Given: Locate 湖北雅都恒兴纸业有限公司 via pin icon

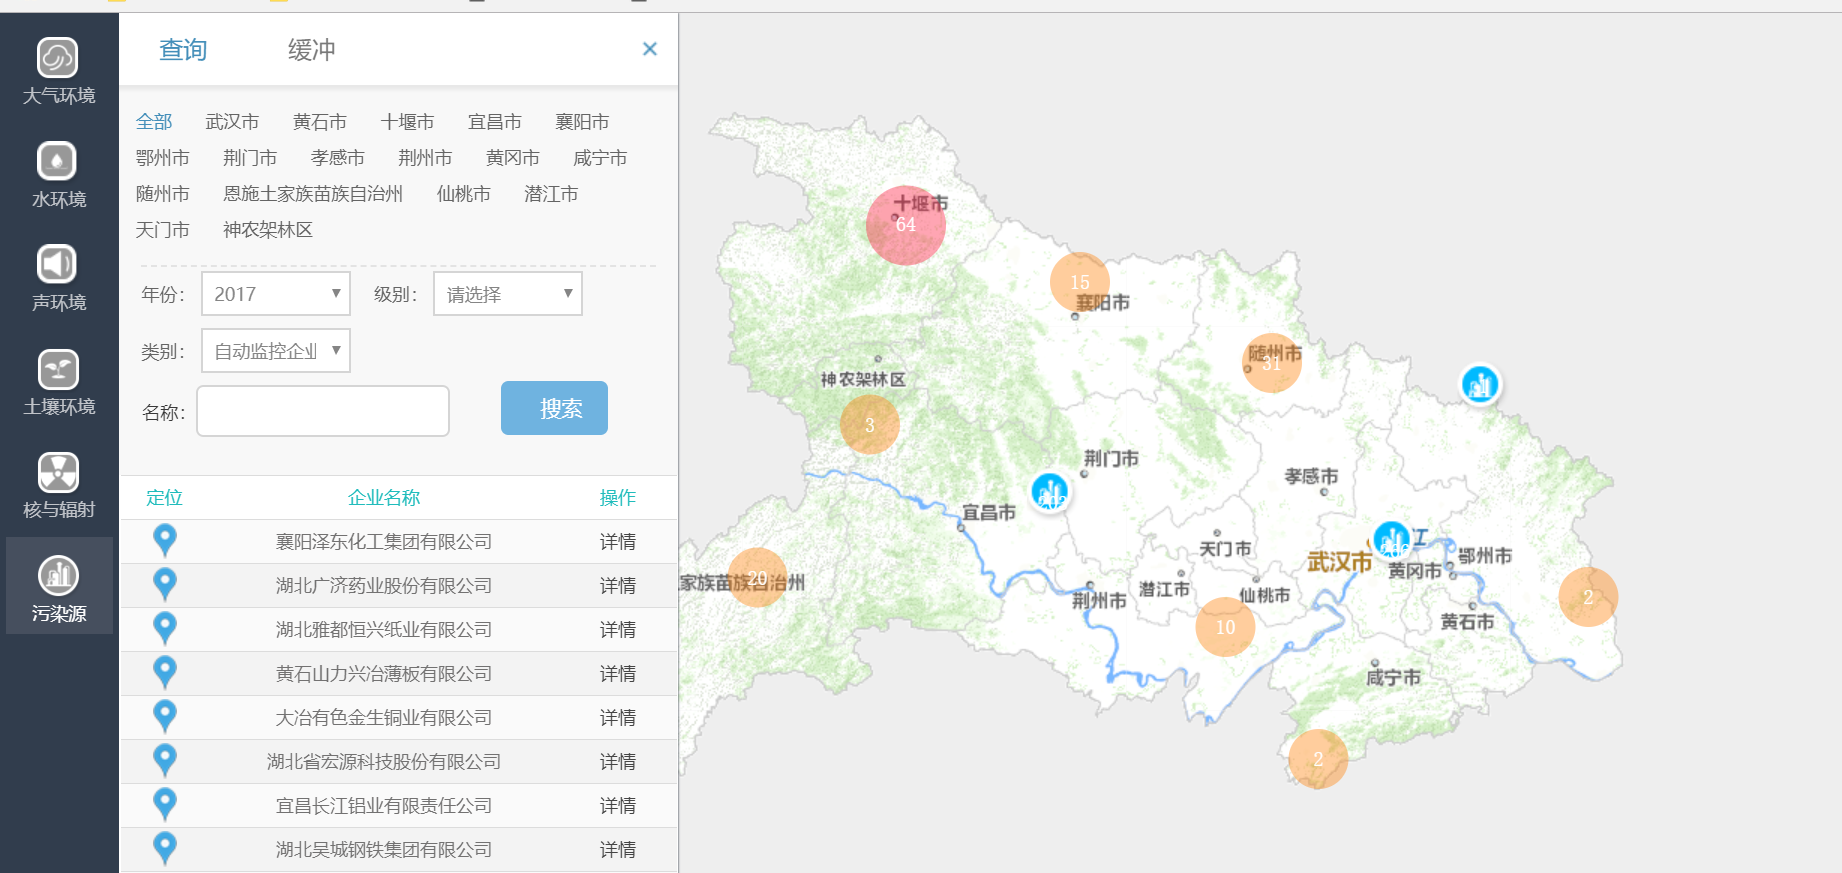Looking at the screenshot, I should click(x=165, y=629).
